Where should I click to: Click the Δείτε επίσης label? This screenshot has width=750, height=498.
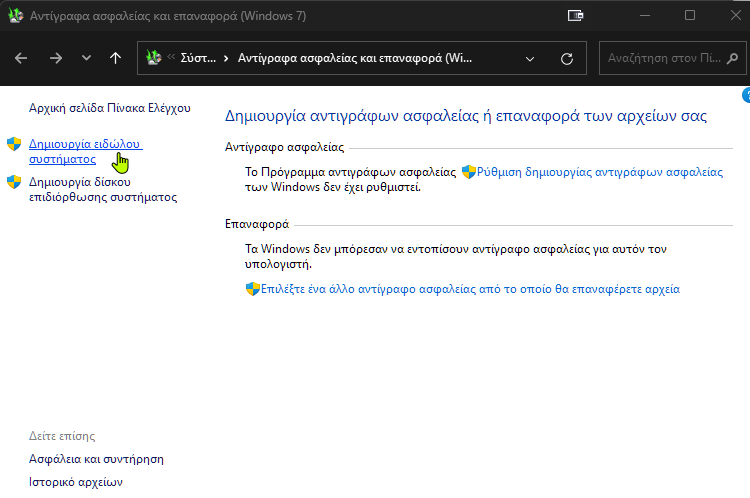coord(62,436)
